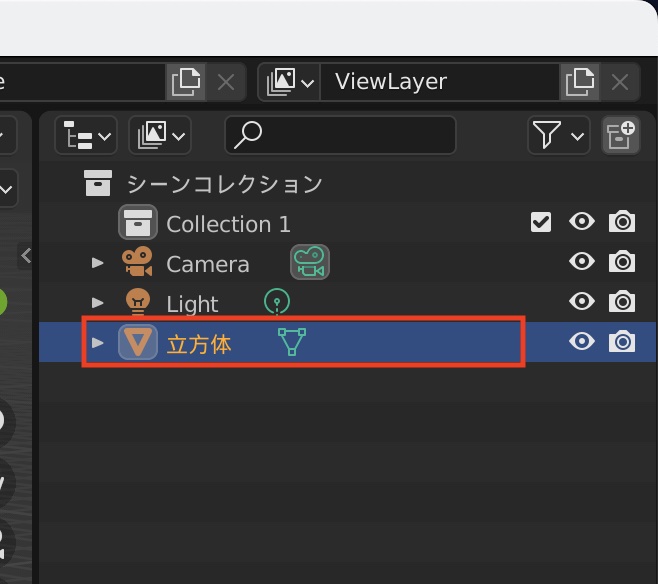The height and width of the screenshot is (584, 658).
Task: Add a new collection in the outliner
Action: [x=620, y=135]
